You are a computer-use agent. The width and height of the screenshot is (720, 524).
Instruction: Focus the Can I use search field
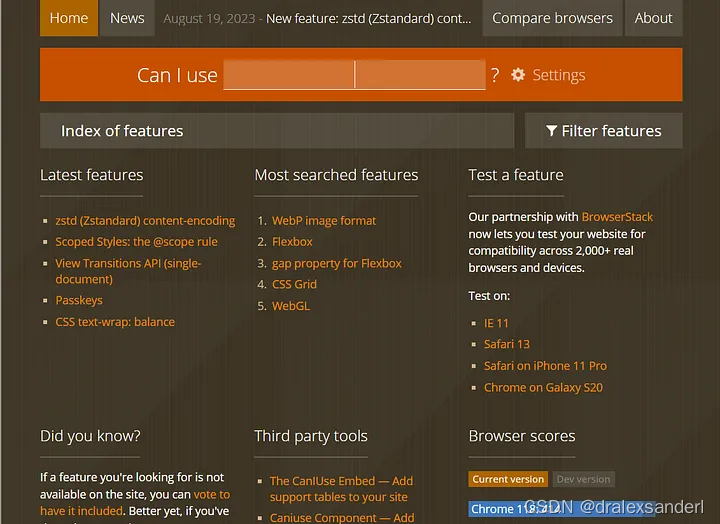(x=354, y=75)
